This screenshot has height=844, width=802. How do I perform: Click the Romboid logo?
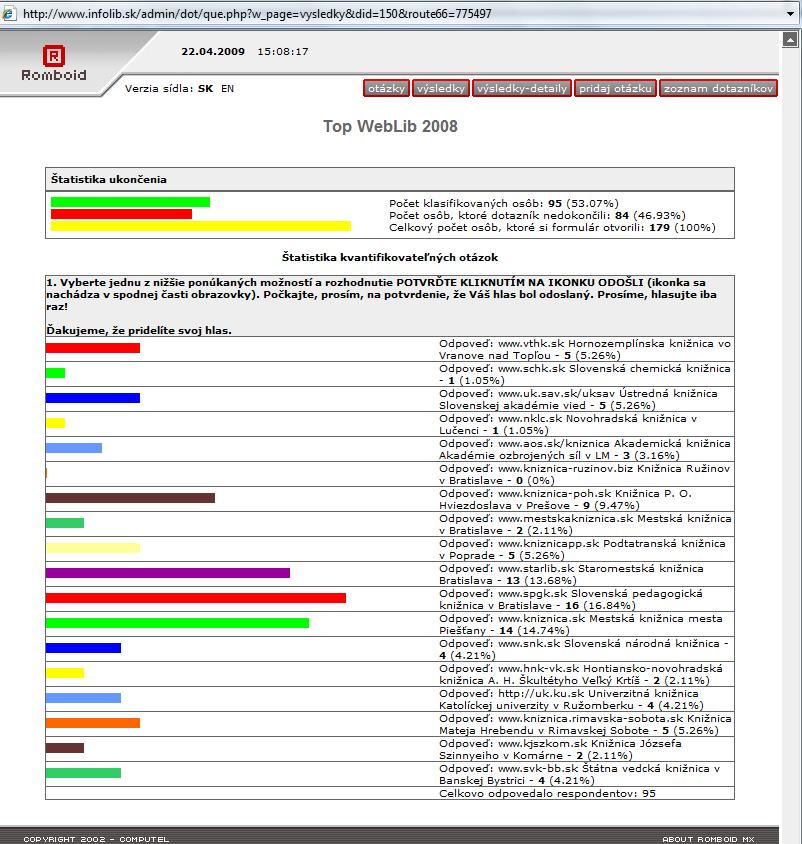54,63
